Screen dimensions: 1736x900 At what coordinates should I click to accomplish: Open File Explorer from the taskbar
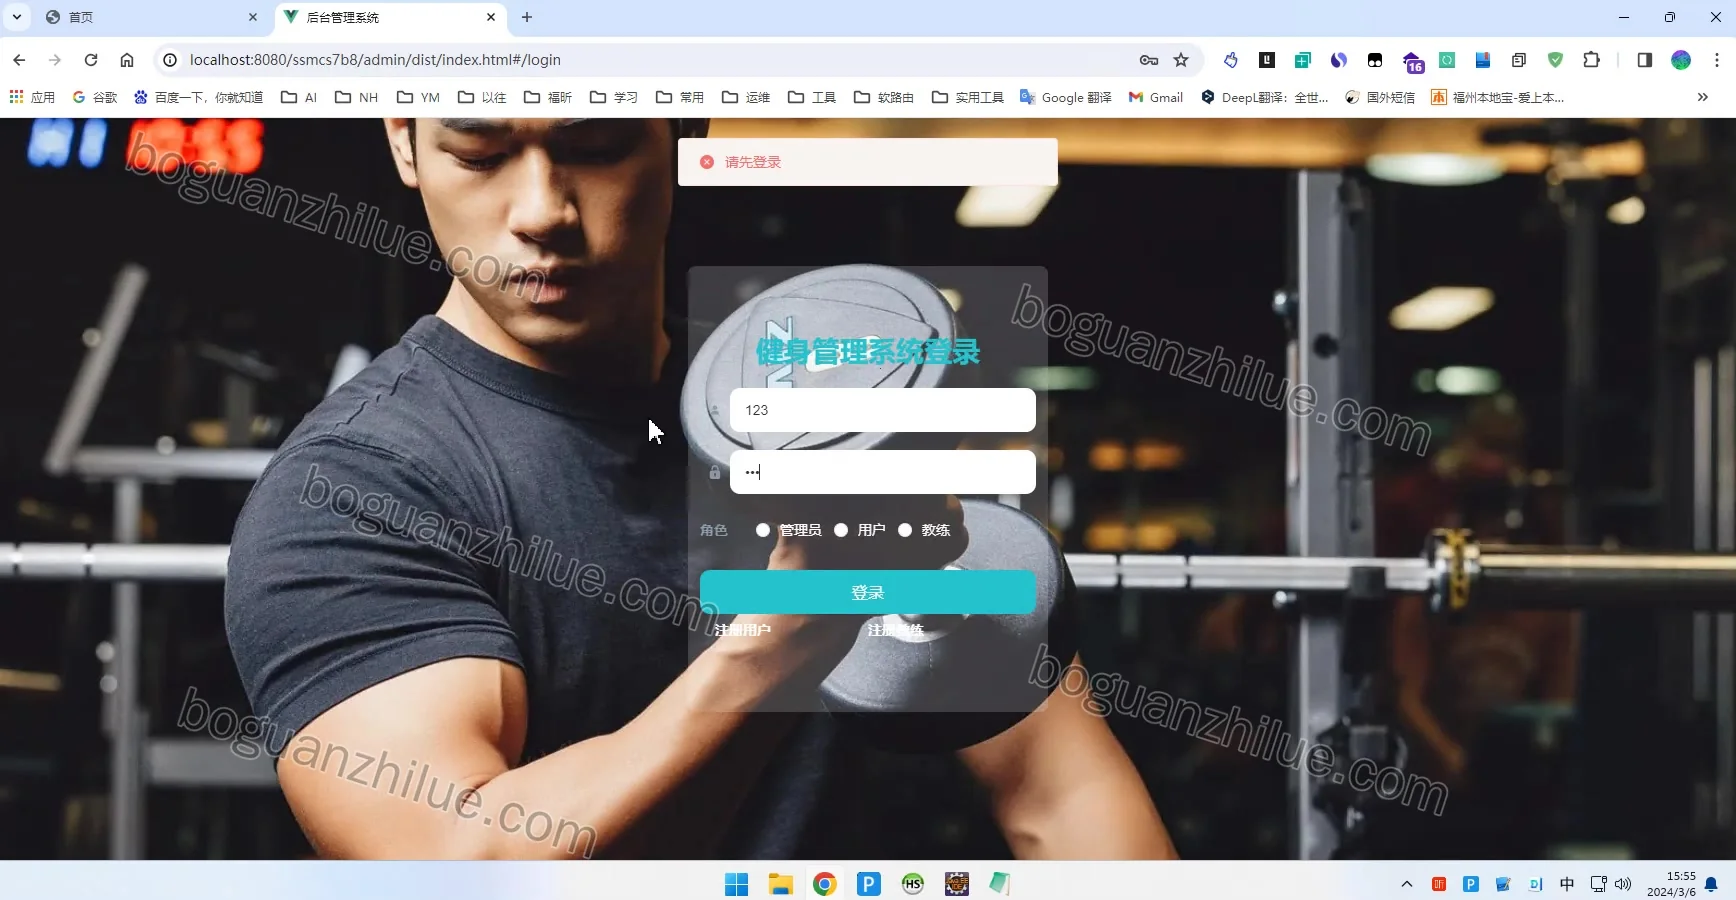781,884
